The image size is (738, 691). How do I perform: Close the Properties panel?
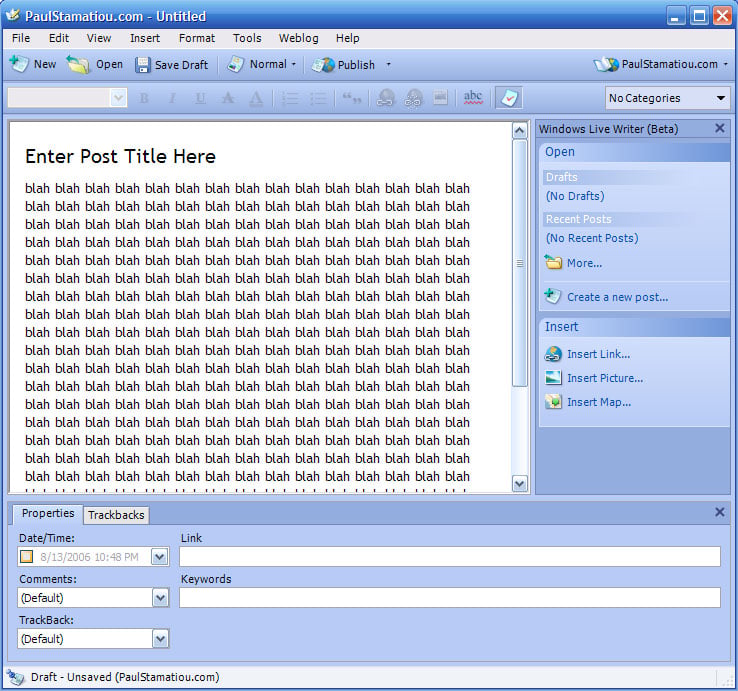click(720, 512)
